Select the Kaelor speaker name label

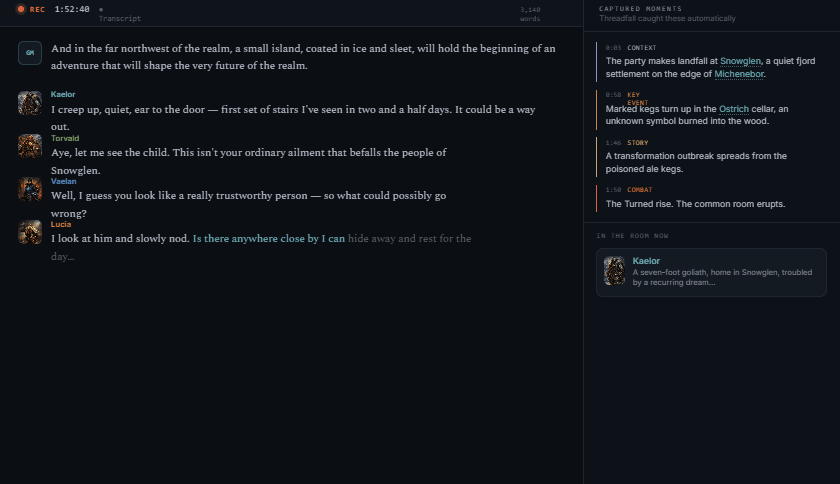[x=63, y=94]
